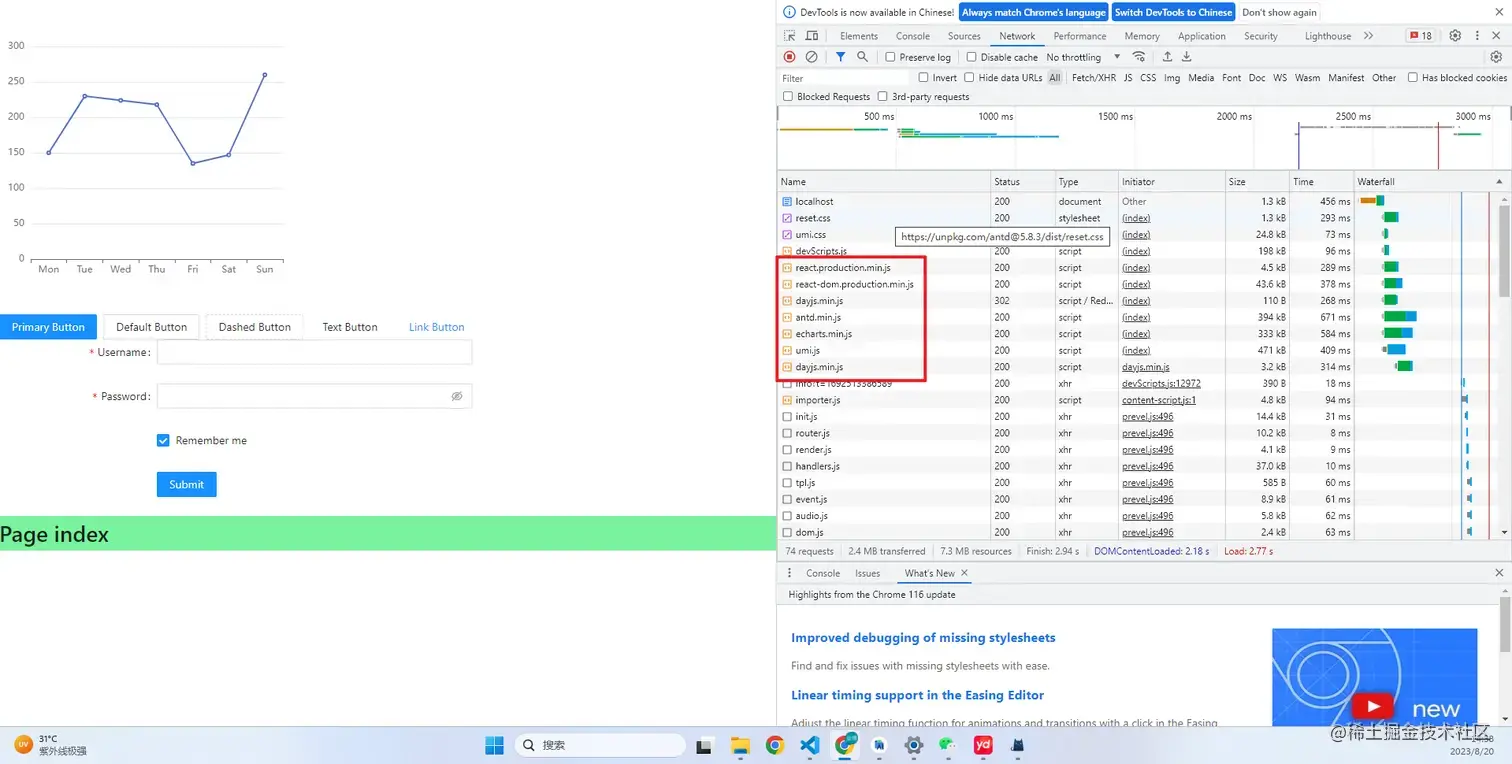Export HAR file with download arrow

tap(1186, 57)
